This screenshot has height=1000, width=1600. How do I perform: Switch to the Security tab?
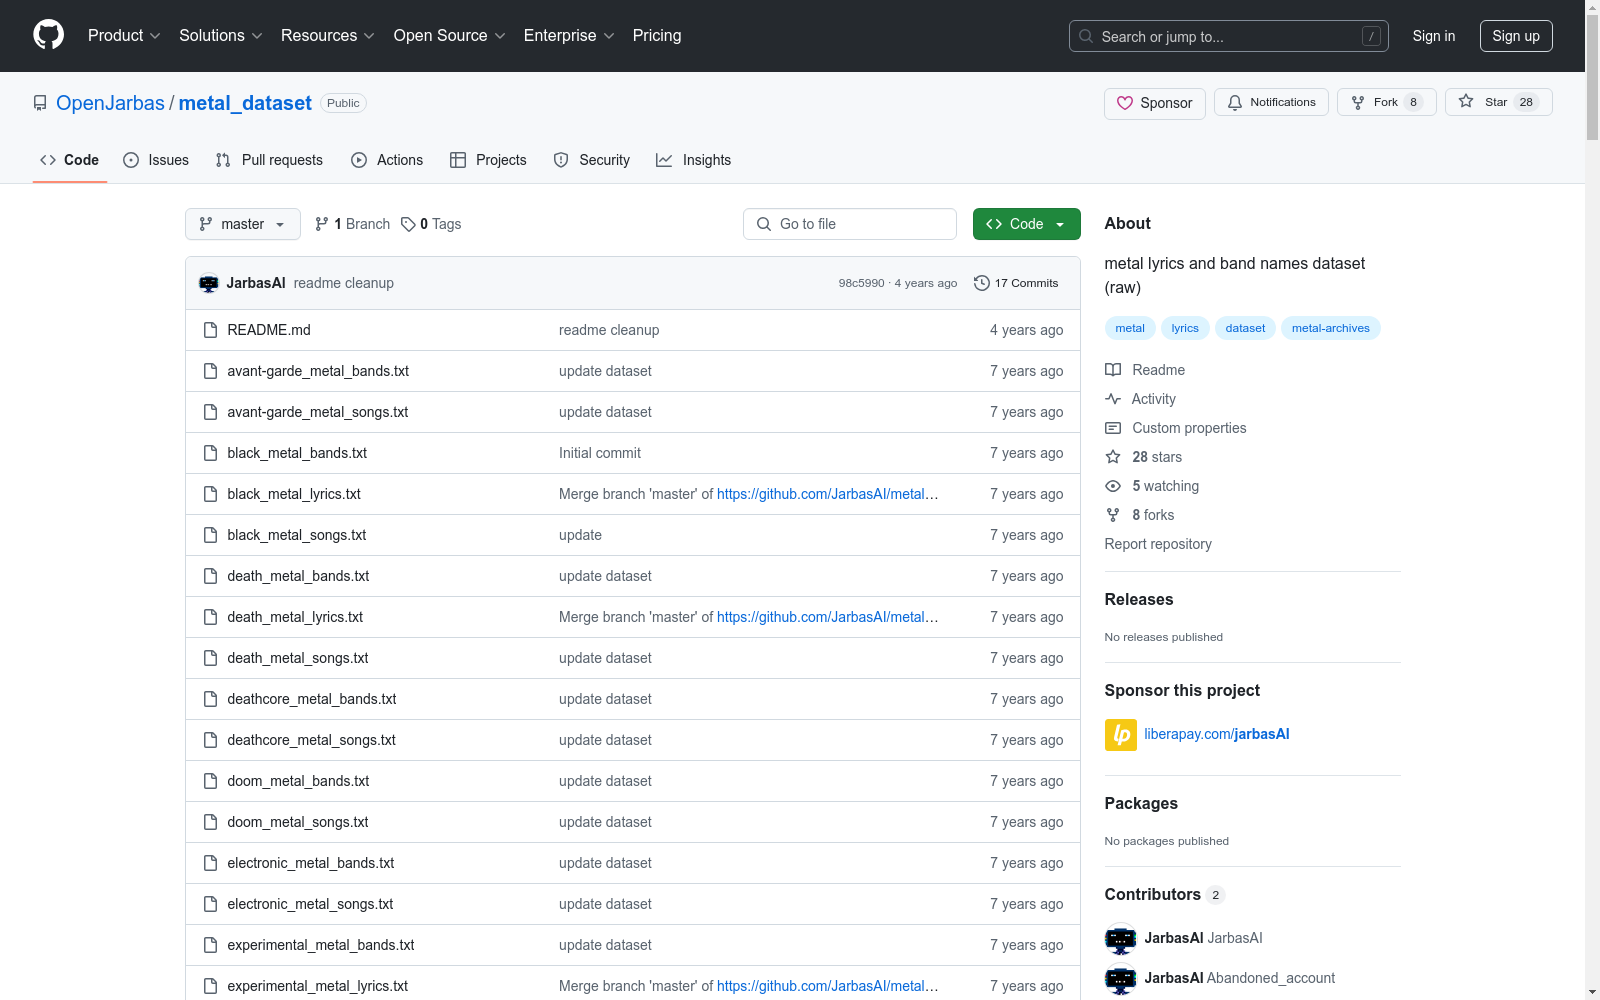click(x=592, y=160)
